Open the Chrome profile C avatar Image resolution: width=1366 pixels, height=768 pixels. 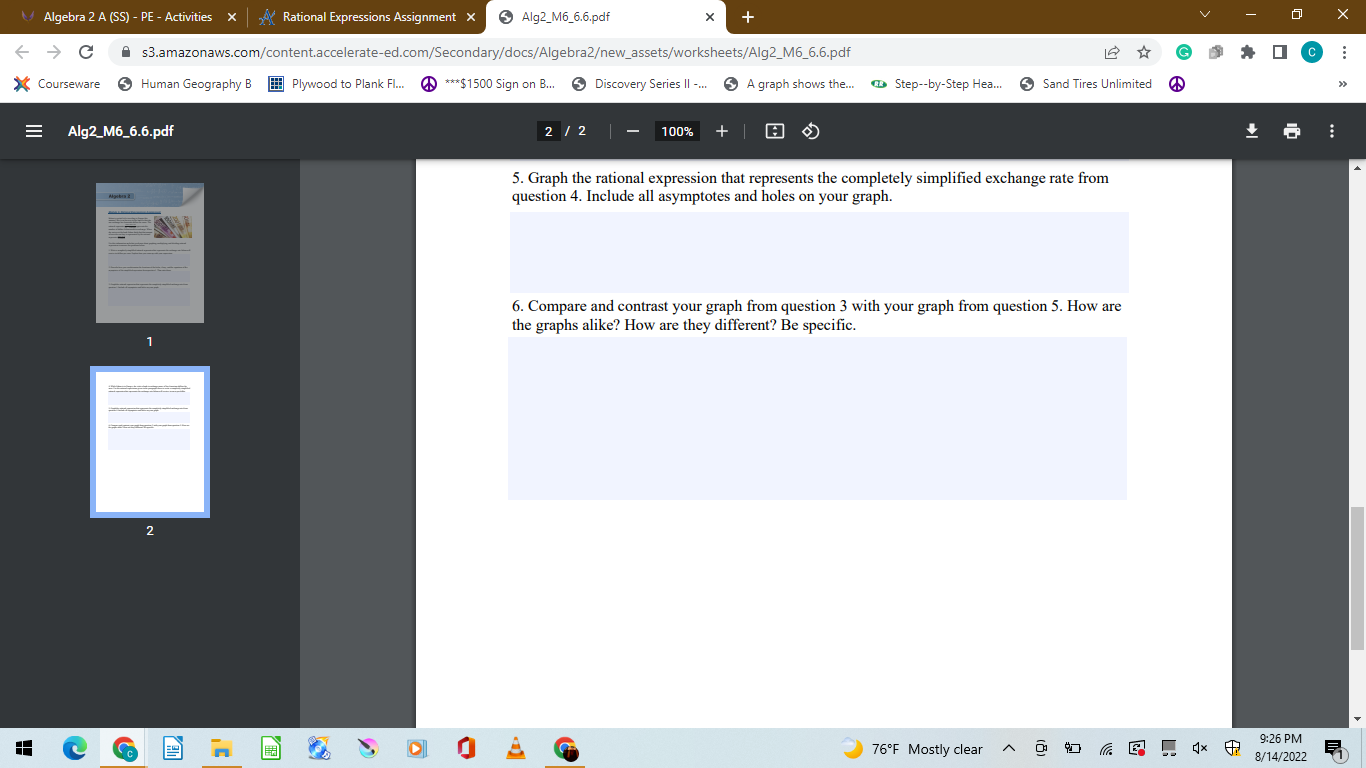(x=1312, y=52)
